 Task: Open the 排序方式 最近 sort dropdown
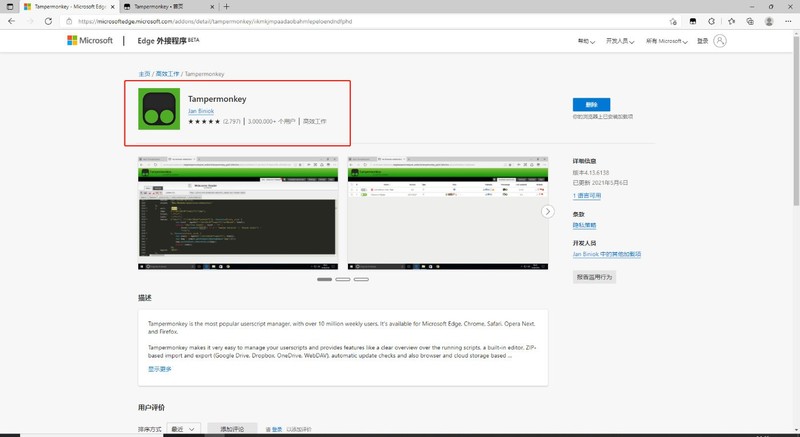183,429
